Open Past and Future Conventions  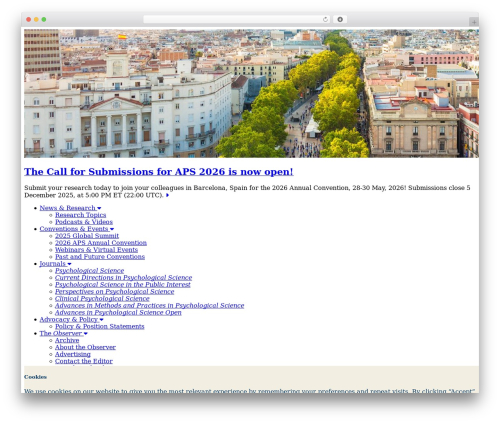coord(100,257)
